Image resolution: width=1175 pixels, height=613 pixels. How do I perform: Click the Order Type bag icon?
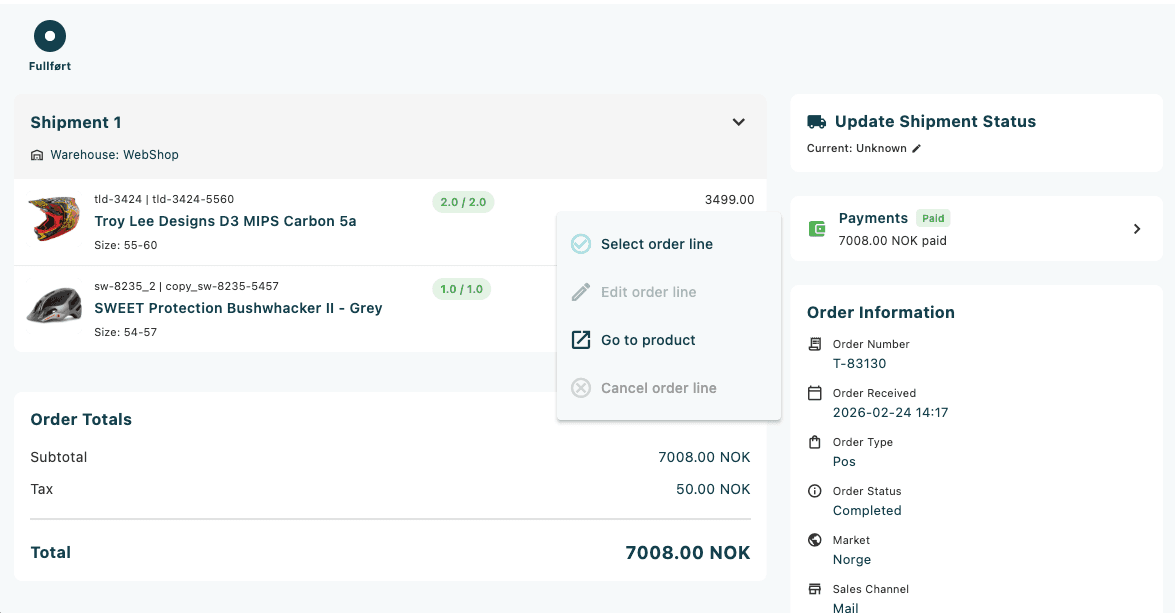click(x=815, y=442)
